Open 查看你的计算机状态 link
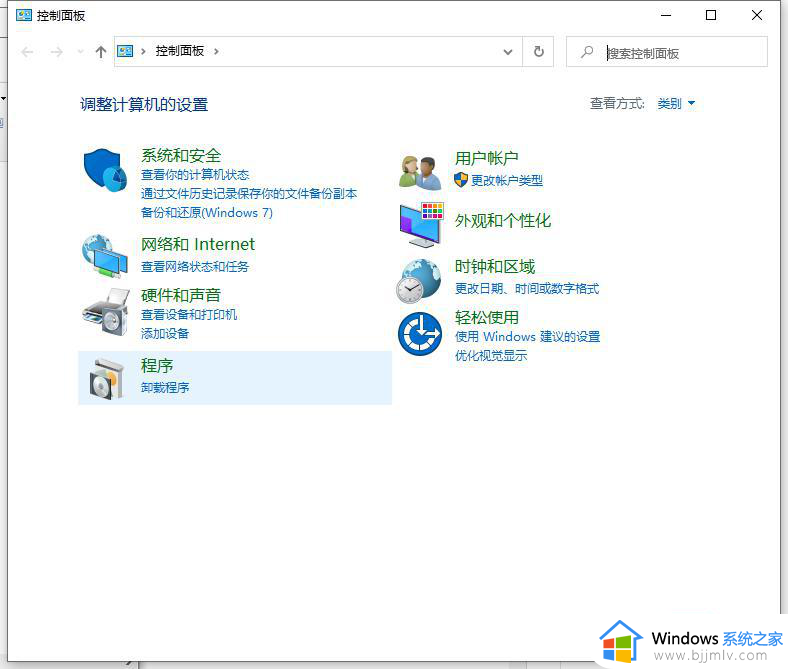The image size is (788, 669). (195, 175)
